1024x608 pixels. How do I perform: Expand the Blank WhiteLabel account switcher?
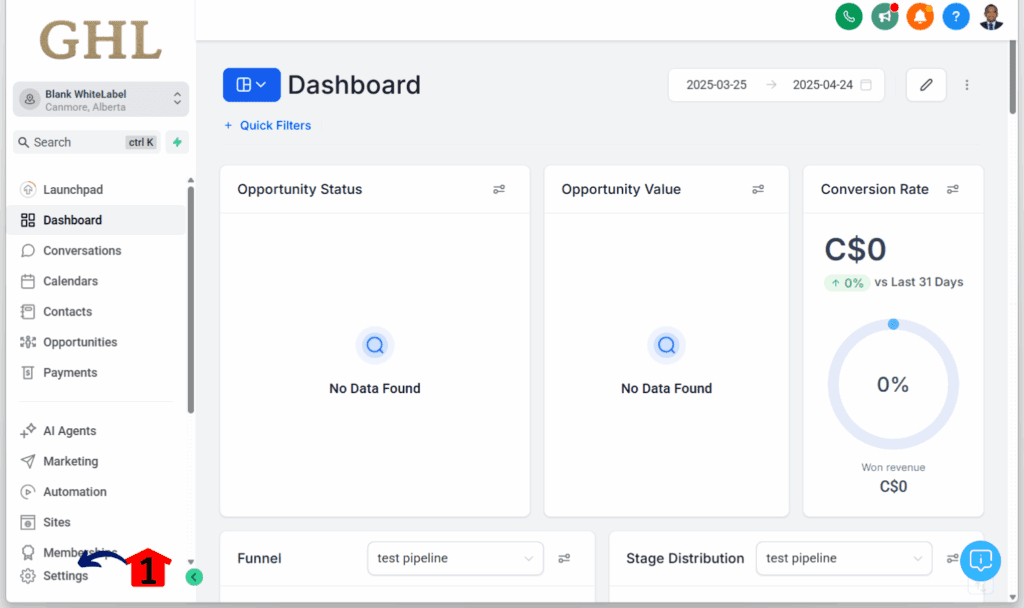[101, 99]
